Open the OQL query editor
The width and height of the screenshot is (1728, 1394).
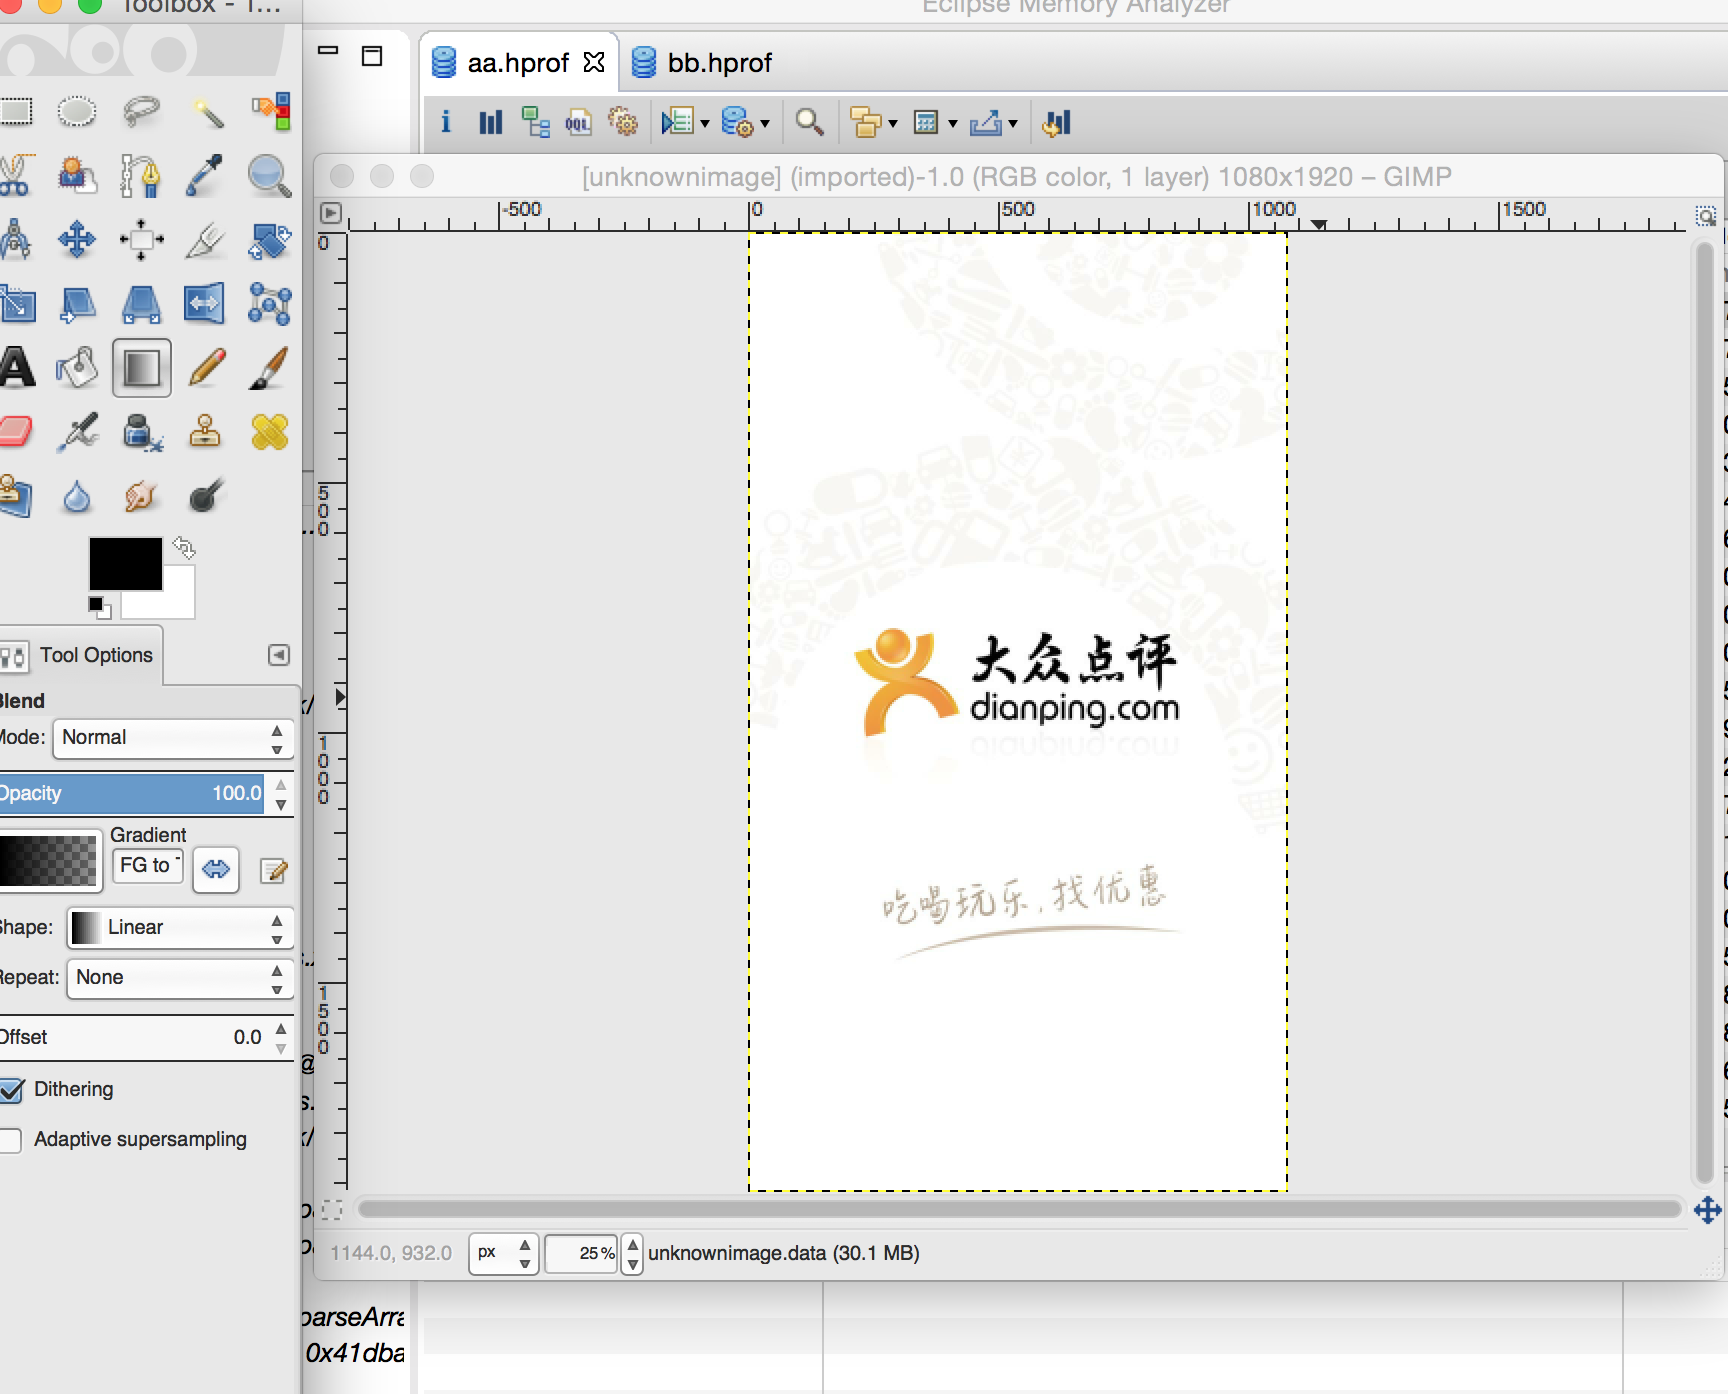[578, 122]
